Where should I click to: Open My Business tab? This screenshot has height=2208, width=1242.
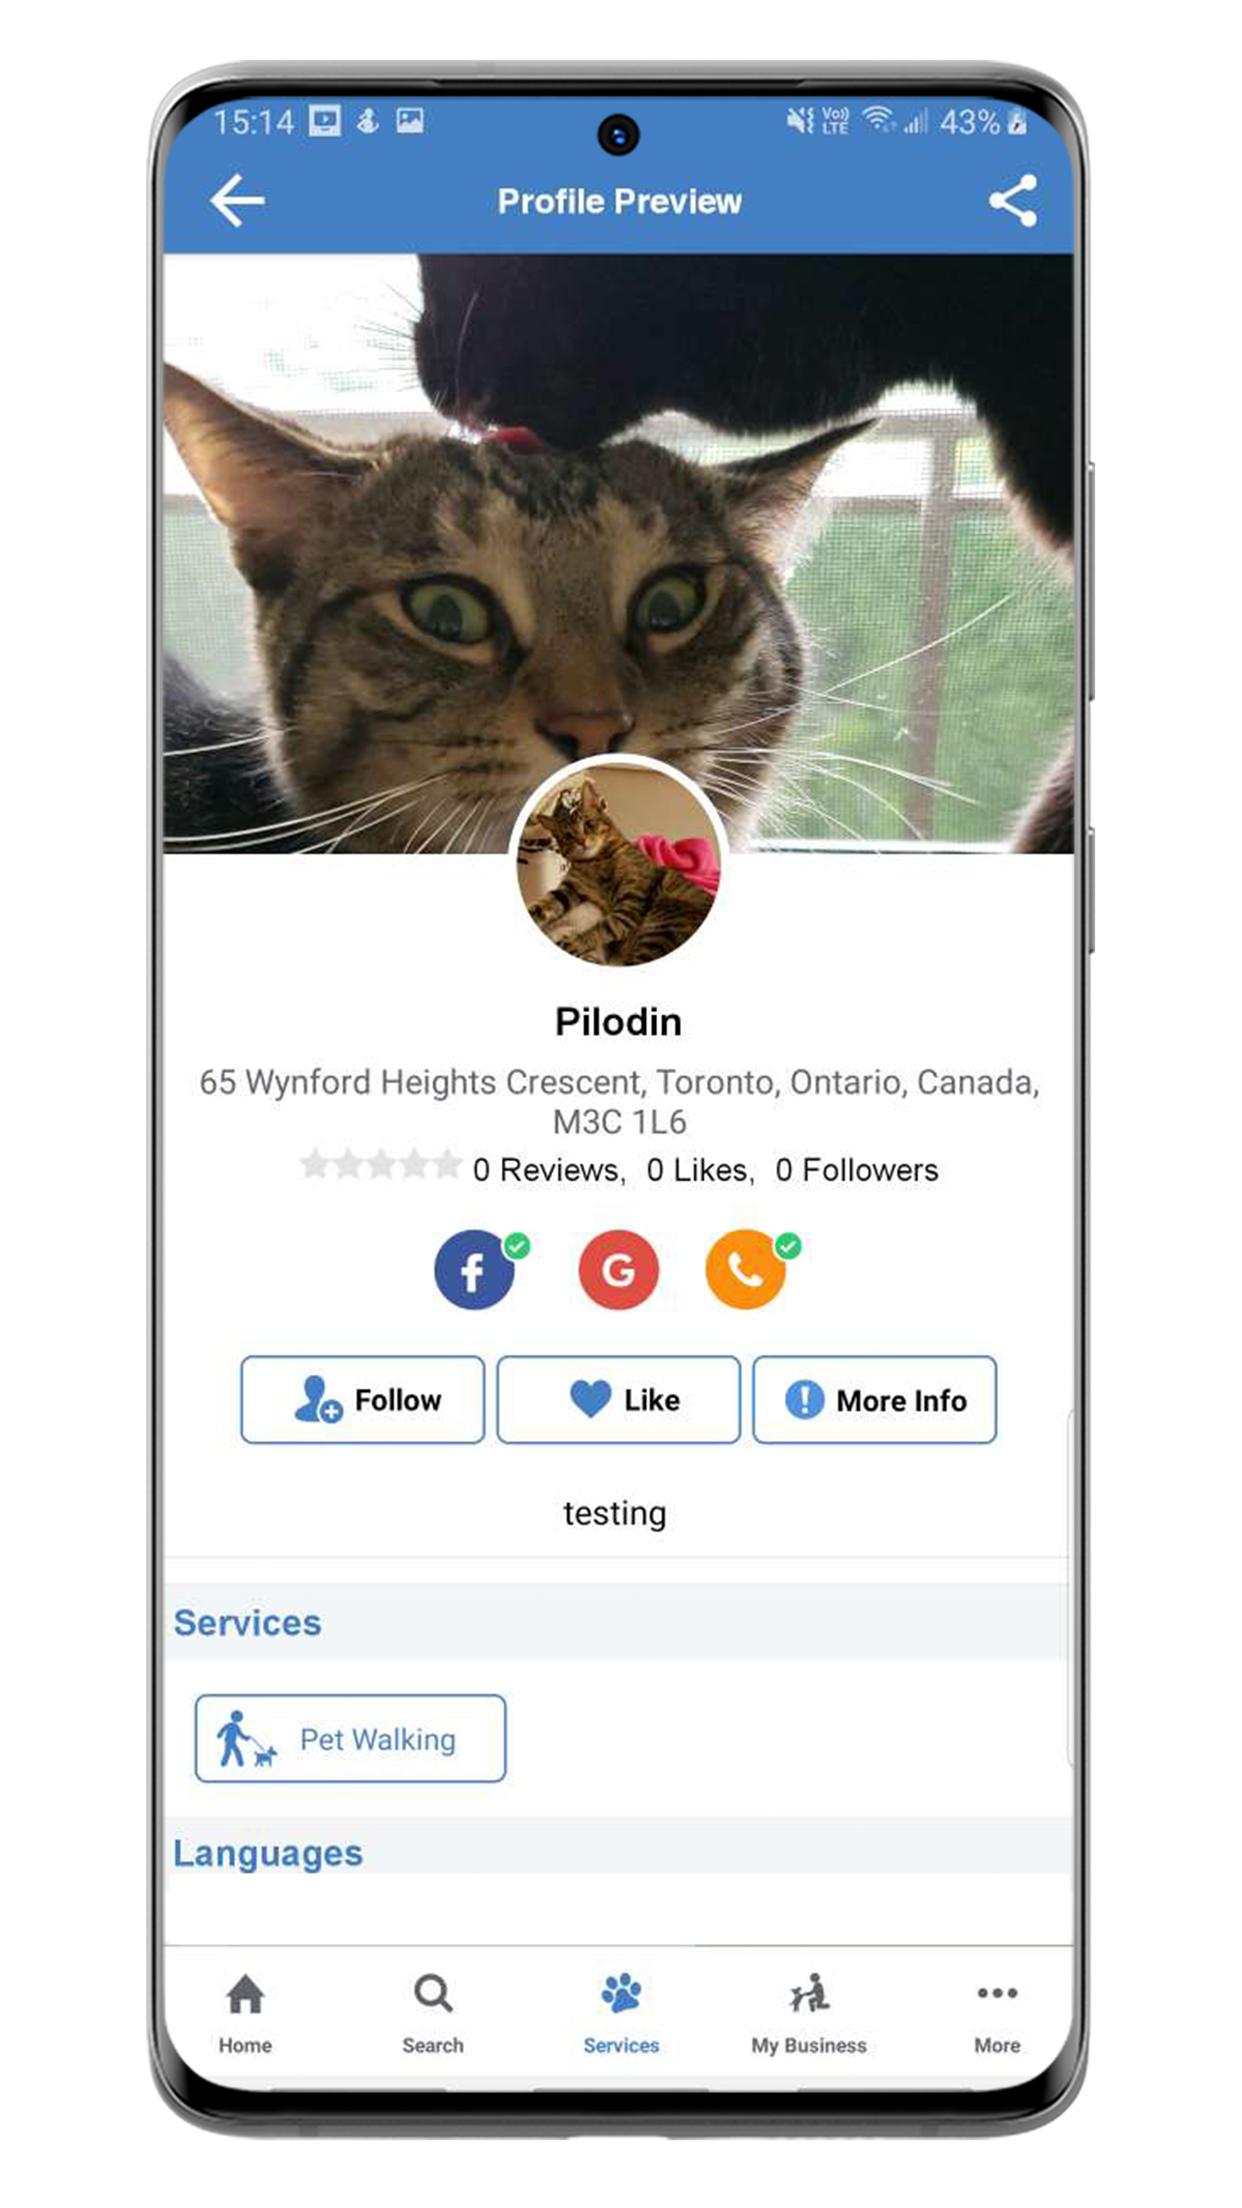coord(809,2013)
